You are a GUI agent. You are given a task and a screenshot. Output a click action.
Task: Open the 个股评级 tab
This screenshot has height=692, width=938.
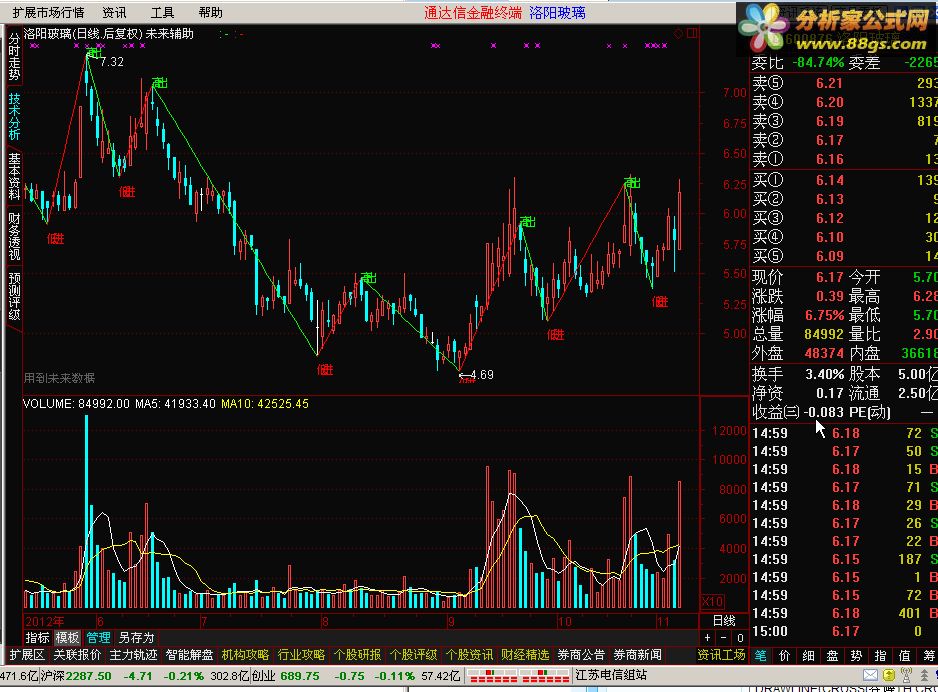point(413,655)
